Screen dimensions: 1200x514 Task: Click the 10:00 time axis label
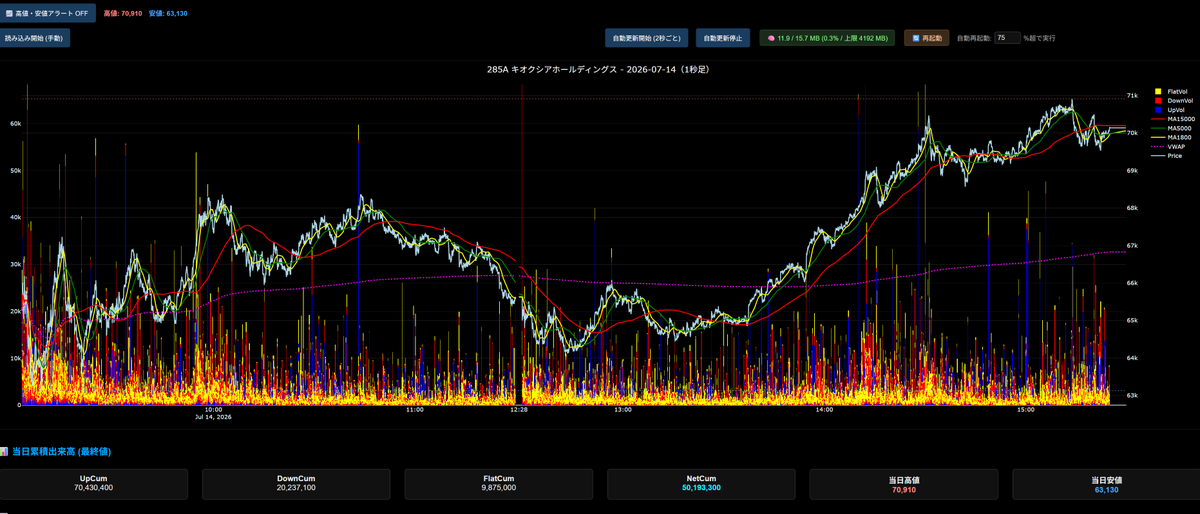tap(213, 409)
